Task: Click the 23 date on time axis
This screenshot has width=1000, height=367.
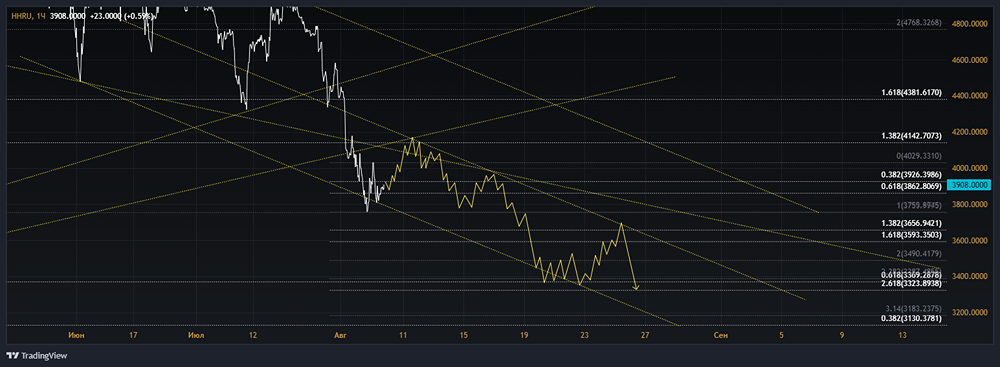Action: (584, 335)
